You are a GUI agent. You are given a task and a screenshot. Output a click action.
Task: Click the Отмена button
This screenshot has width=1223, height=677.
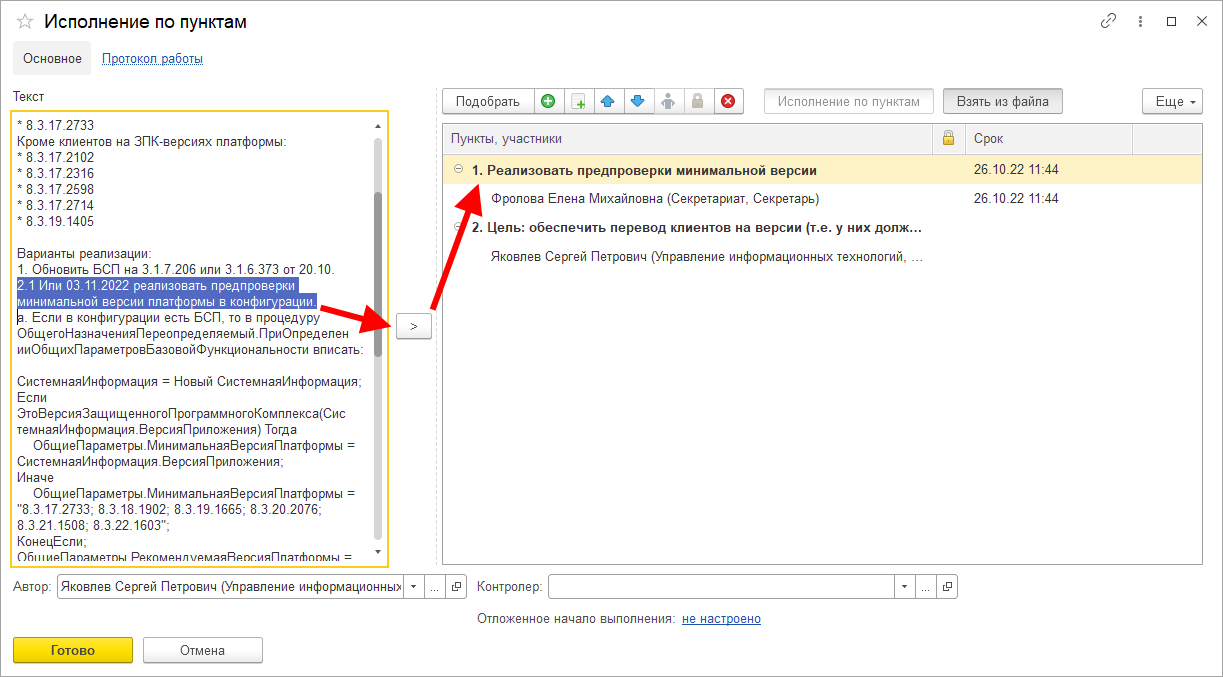(x=202, y=650)
